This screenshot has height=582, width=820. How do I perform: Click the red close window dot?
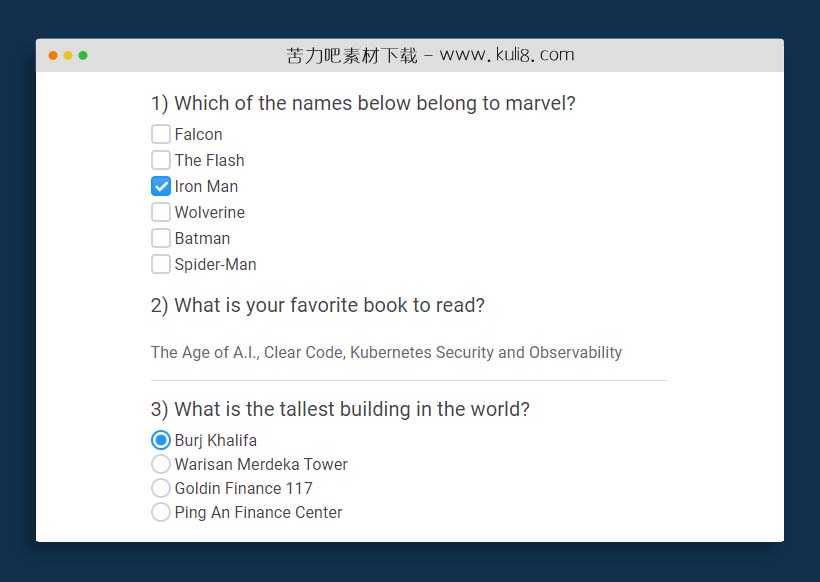pyautogui.click(x=53, y=55)
